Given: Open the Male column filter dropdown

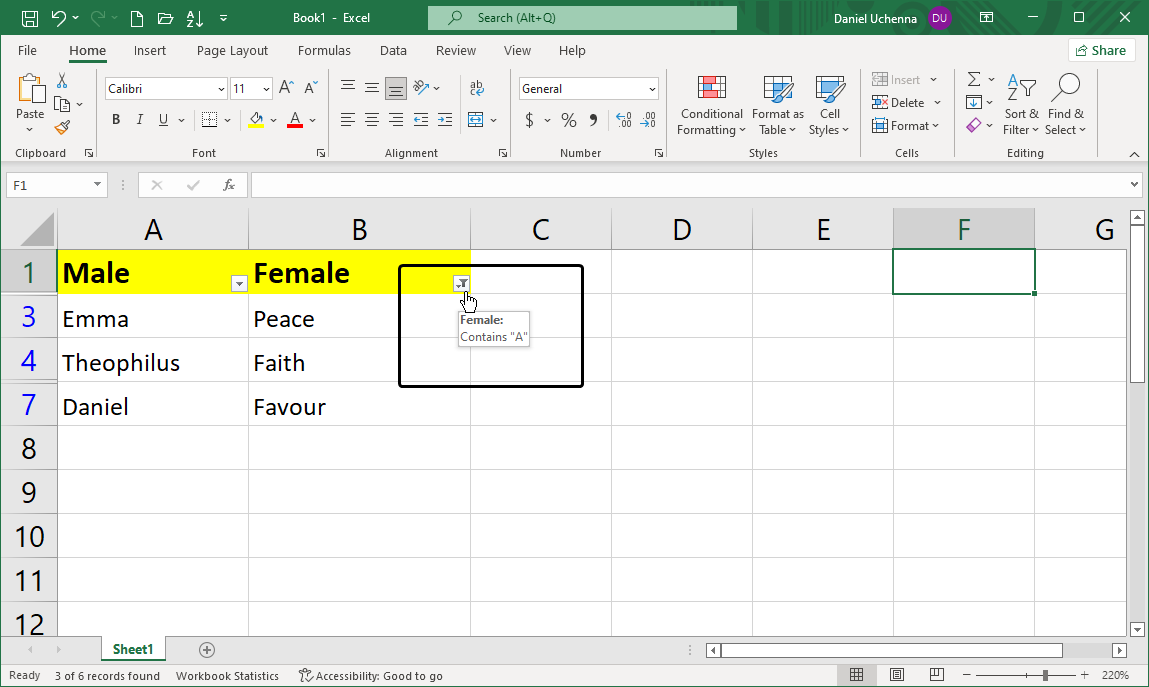Looking at the screenshot, I should click(239, 284).
